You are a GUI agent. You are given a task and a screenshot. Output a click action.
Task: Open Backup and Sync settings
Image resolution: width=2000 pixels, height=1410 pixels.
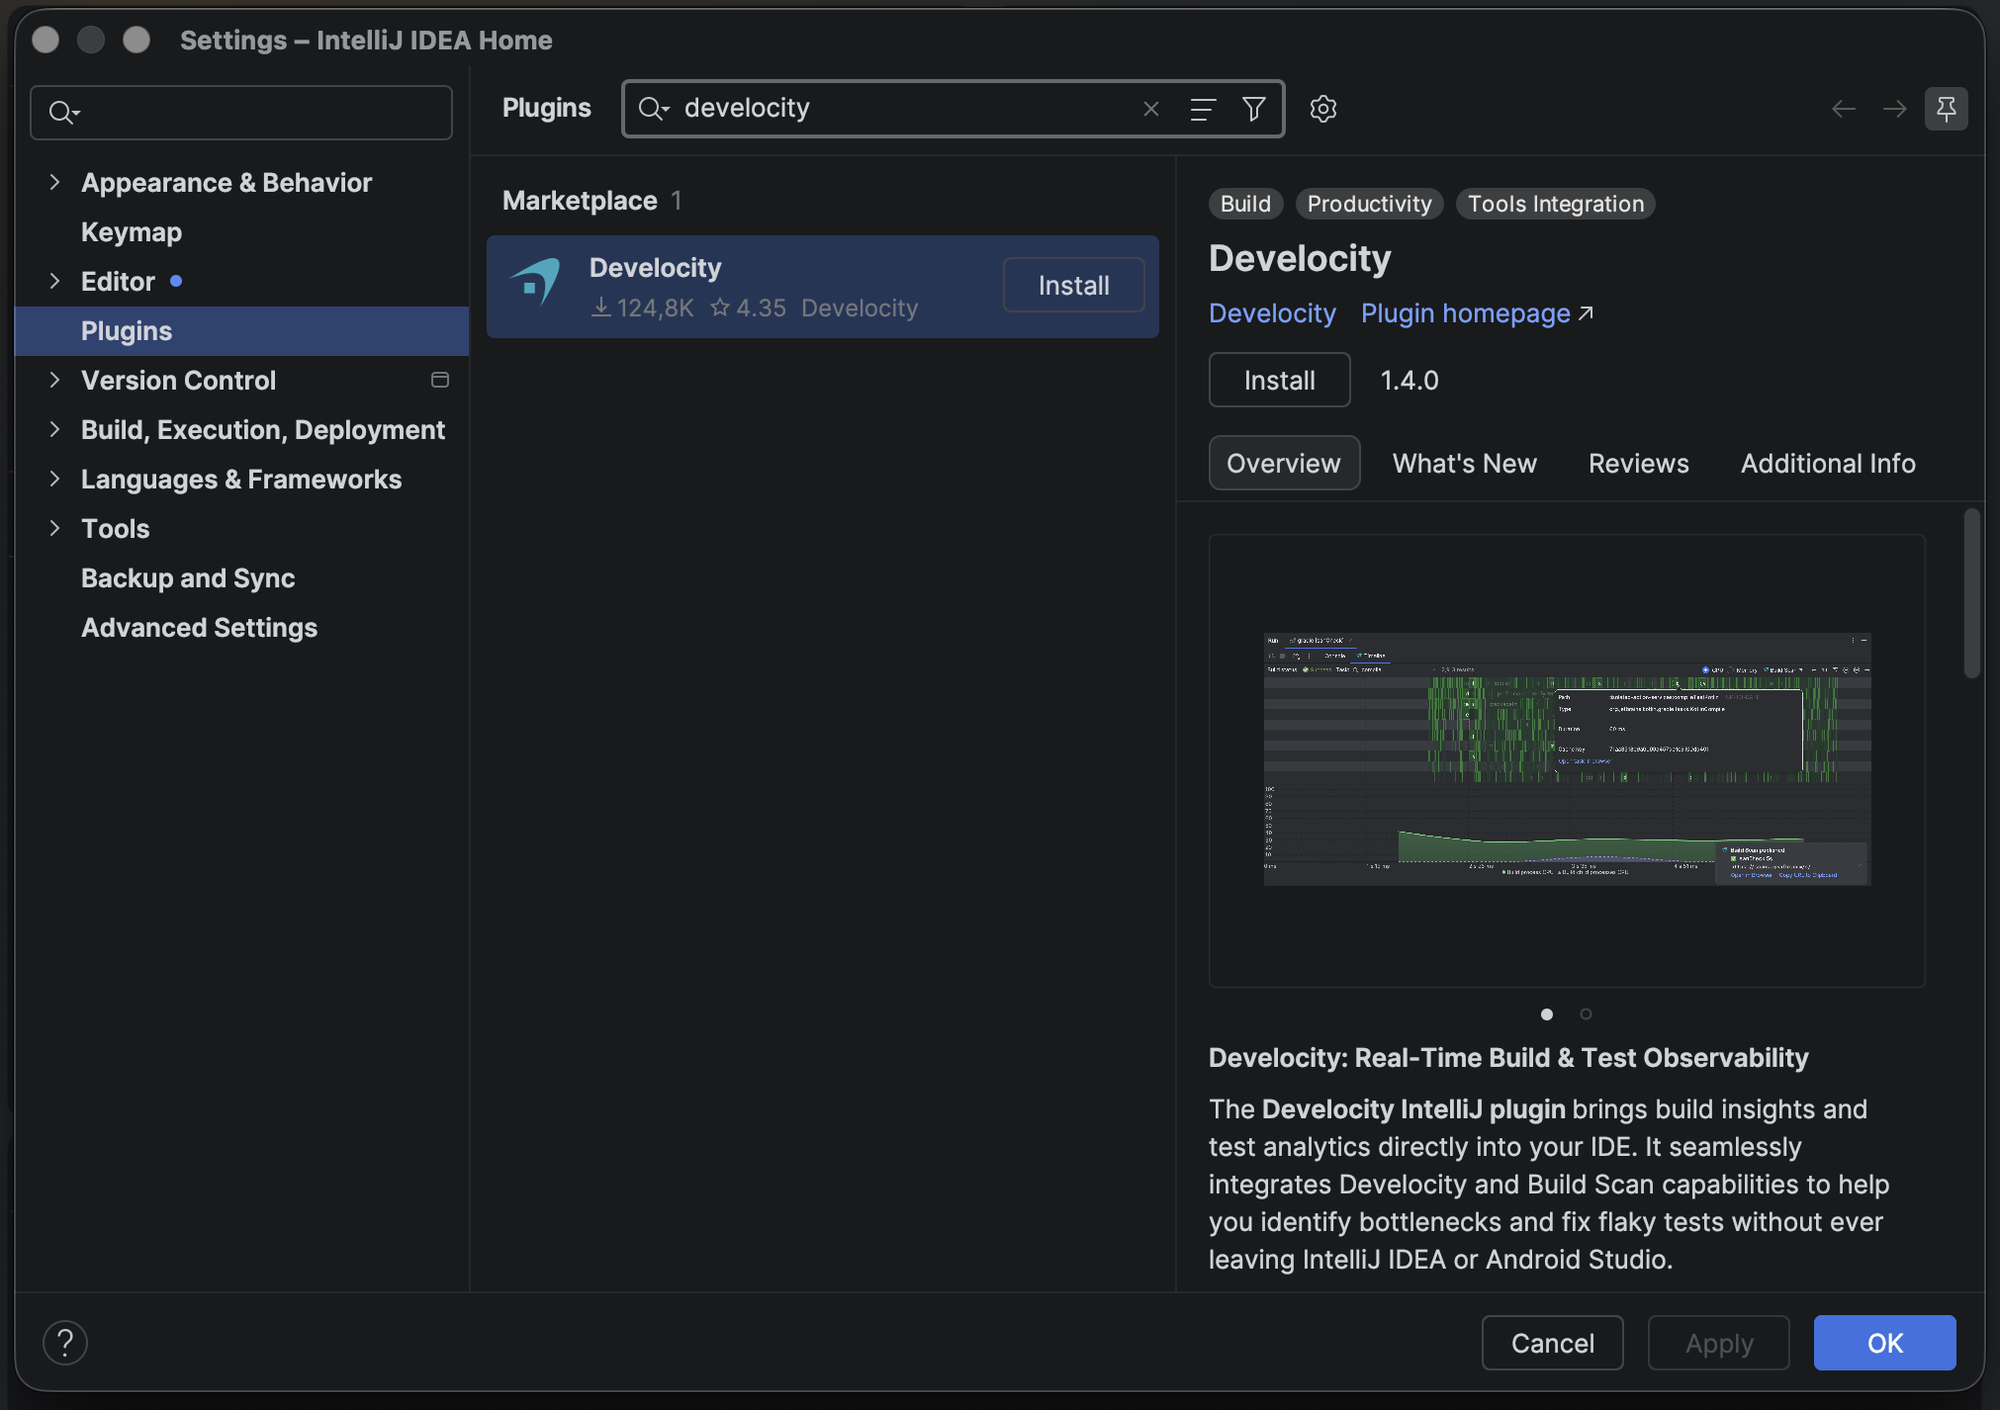click(x=188, y=578)
